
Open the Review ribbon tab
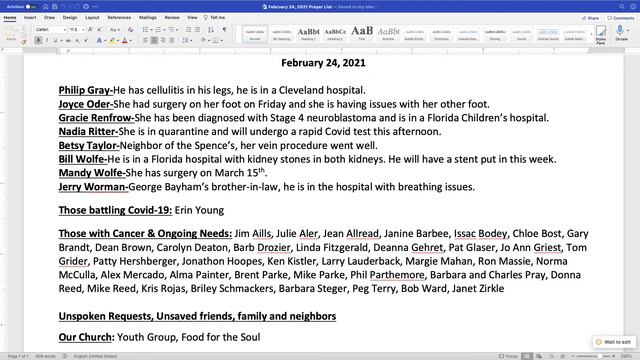tap(172, 18)
